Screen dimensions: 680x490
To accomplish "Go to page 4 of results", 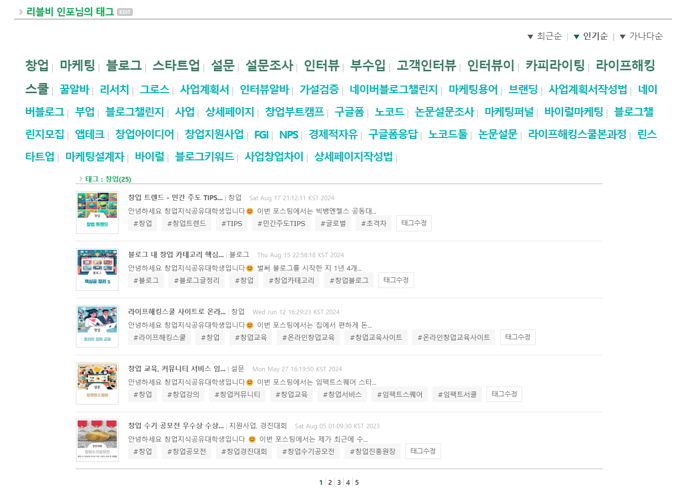I will coord(348,483).
